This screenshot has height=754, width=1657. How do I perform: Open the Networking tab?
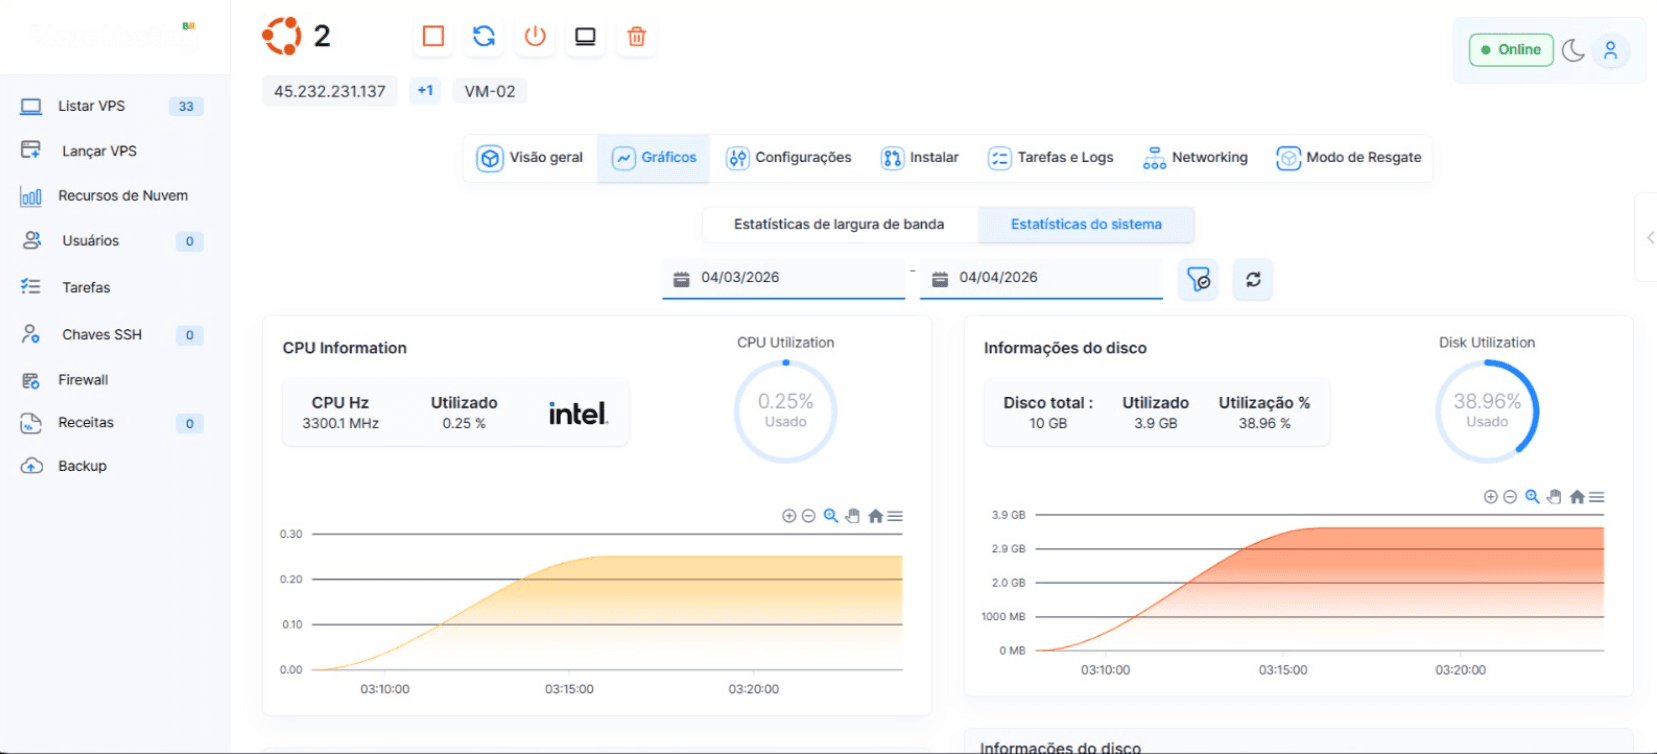pos(1195,158)
